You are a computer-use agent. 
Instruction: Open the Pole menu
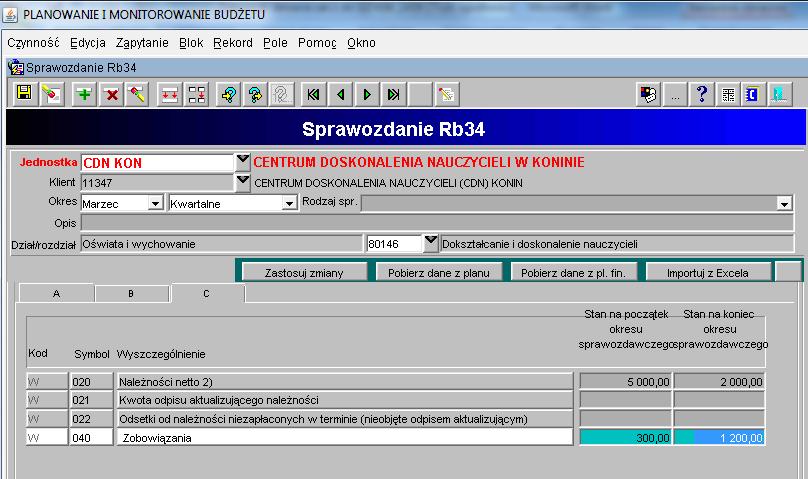click(275, 43)
